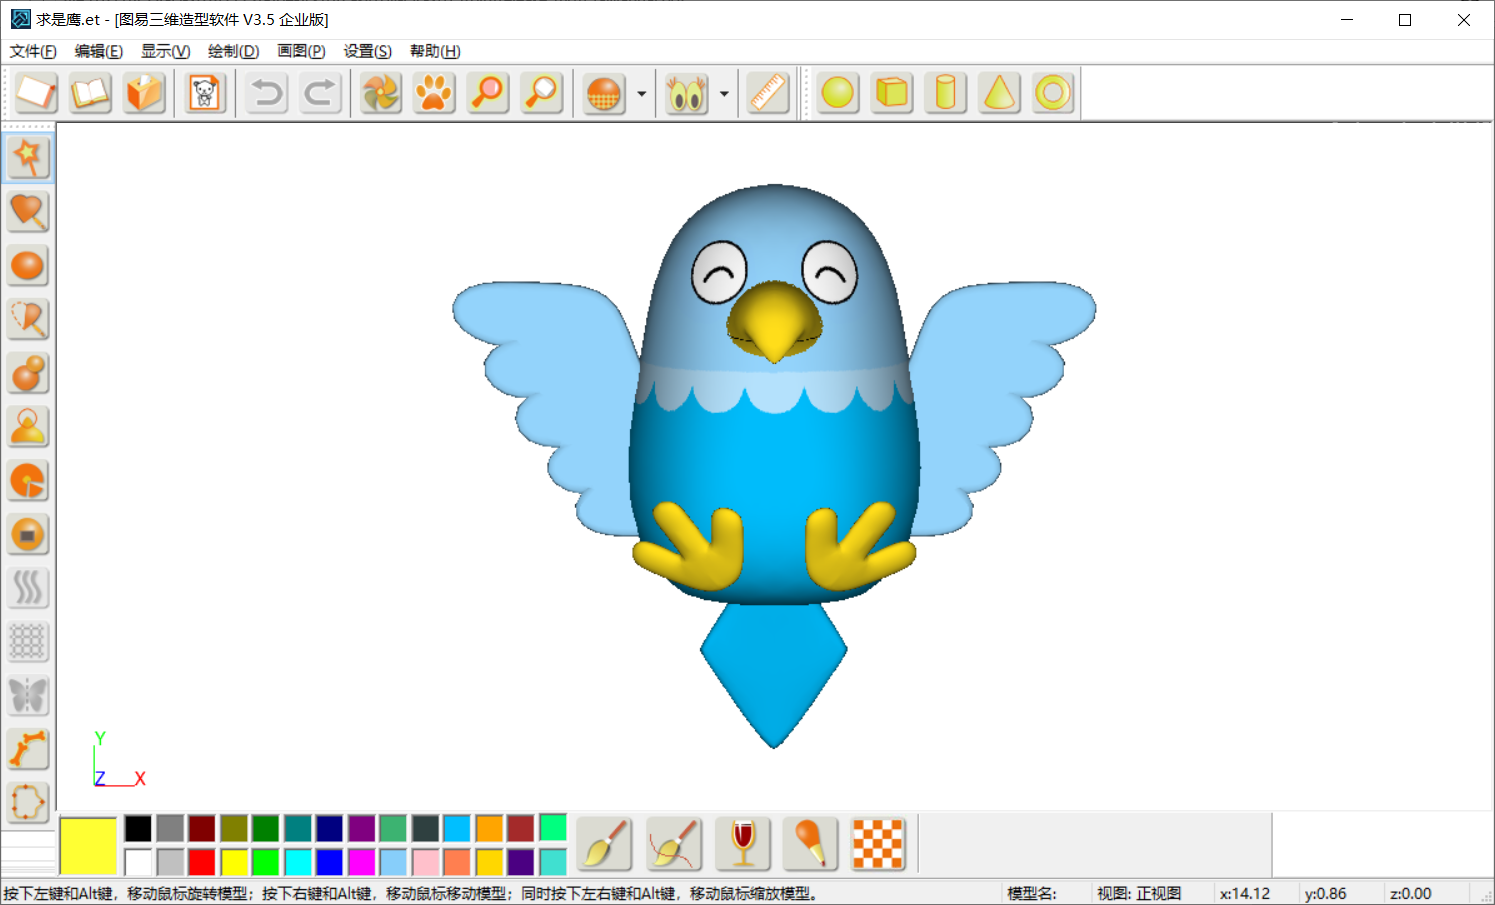Image resolution: width=1495 pixels, height=905 pixels.
Task: Click the orange box package icon
Action: 144,94
